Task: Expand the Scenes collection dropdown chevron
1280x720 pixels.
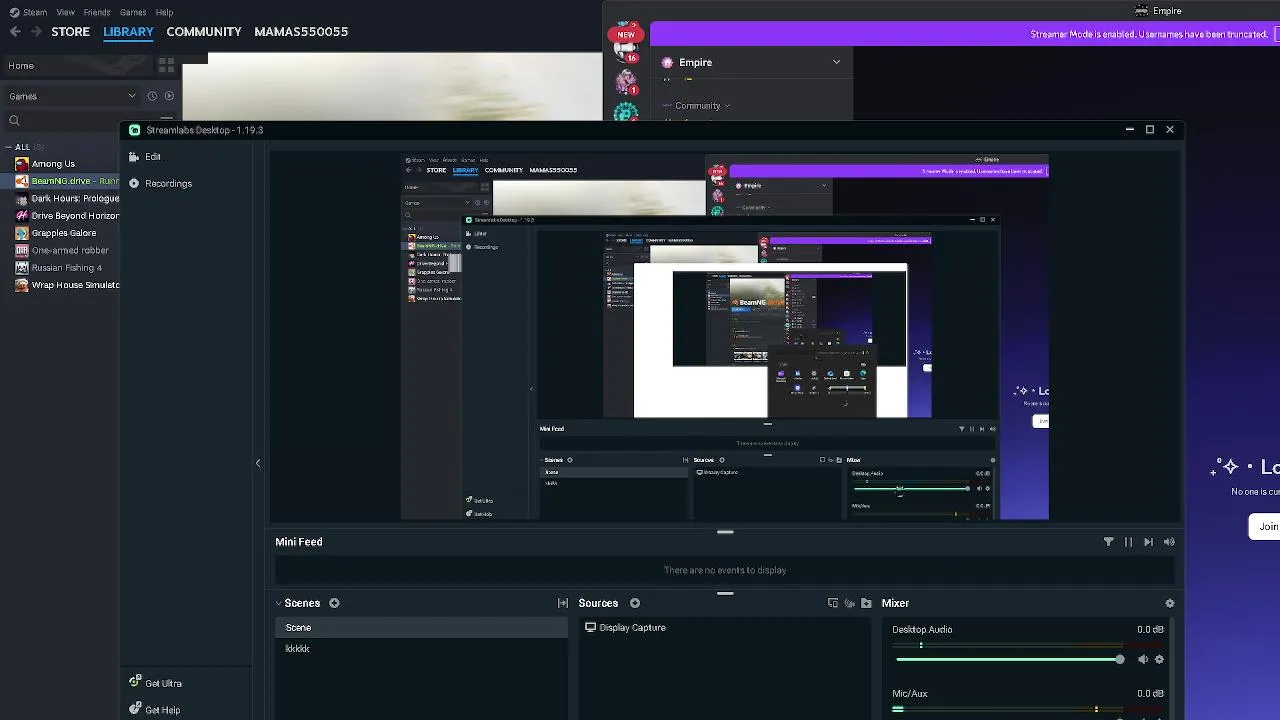Action: pyautogui.click(x=279, y=603)
